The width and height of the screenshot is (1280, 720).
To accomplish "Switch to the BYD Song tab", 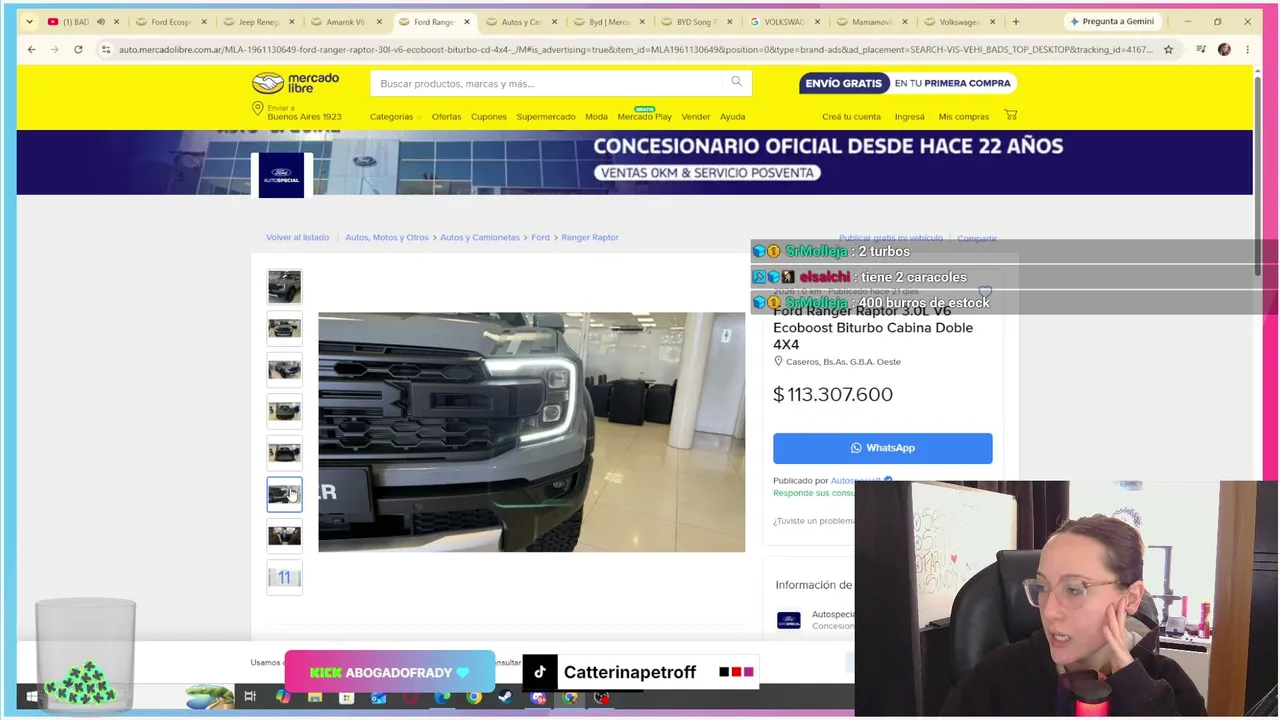I will [695, 21].
